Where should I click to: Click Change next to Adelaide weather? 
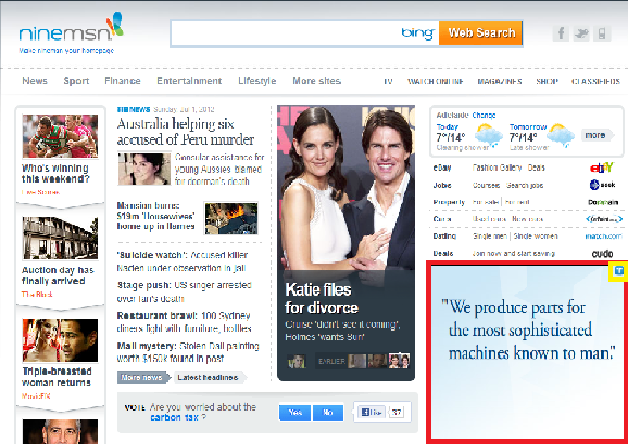483,115
